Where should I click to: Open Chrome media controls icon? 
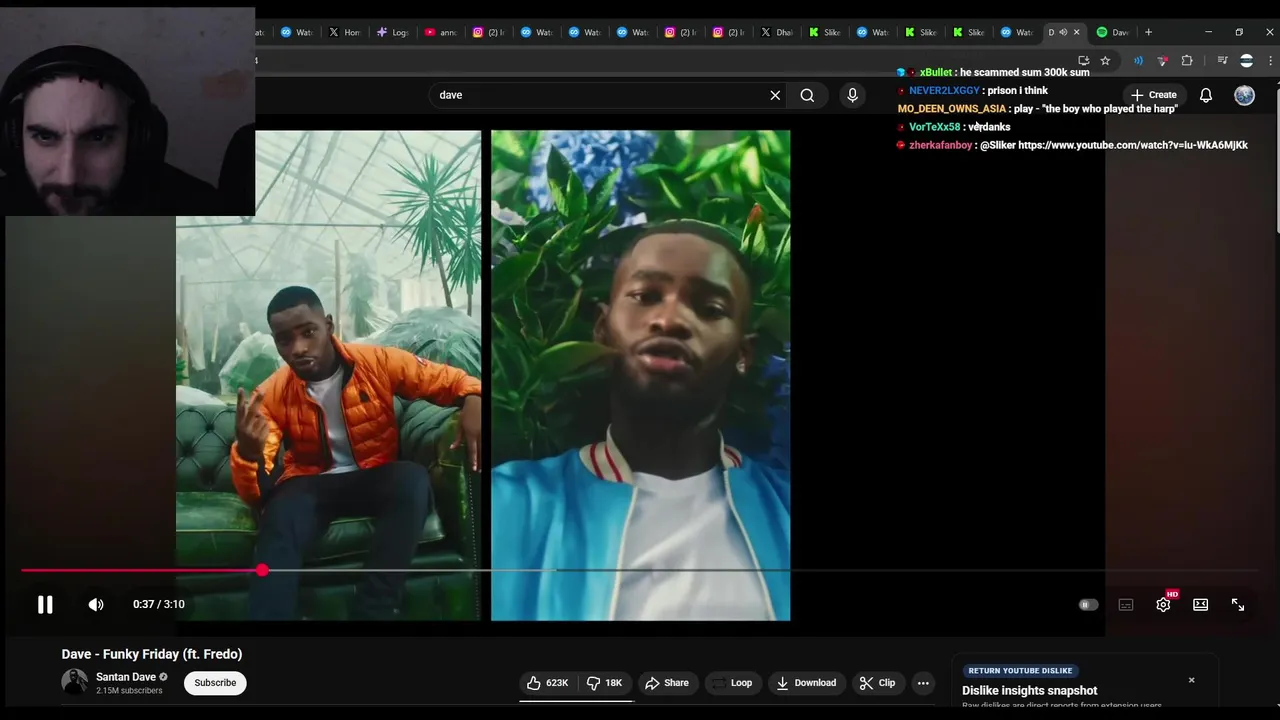pyautogui.click(x=1222, y=61)
